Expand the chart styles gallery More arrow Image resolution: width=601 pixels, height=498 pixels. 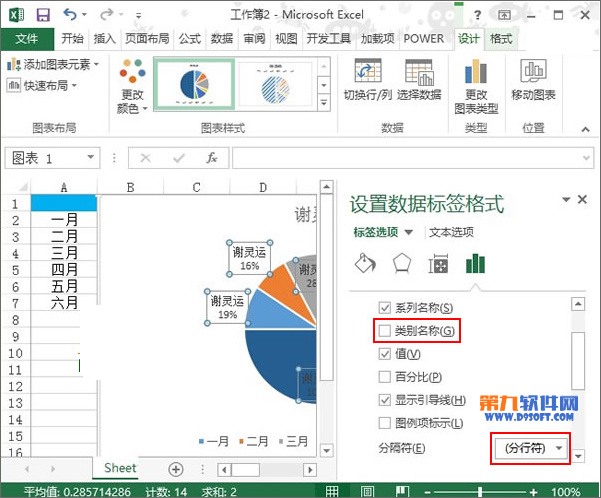(324, 103)
